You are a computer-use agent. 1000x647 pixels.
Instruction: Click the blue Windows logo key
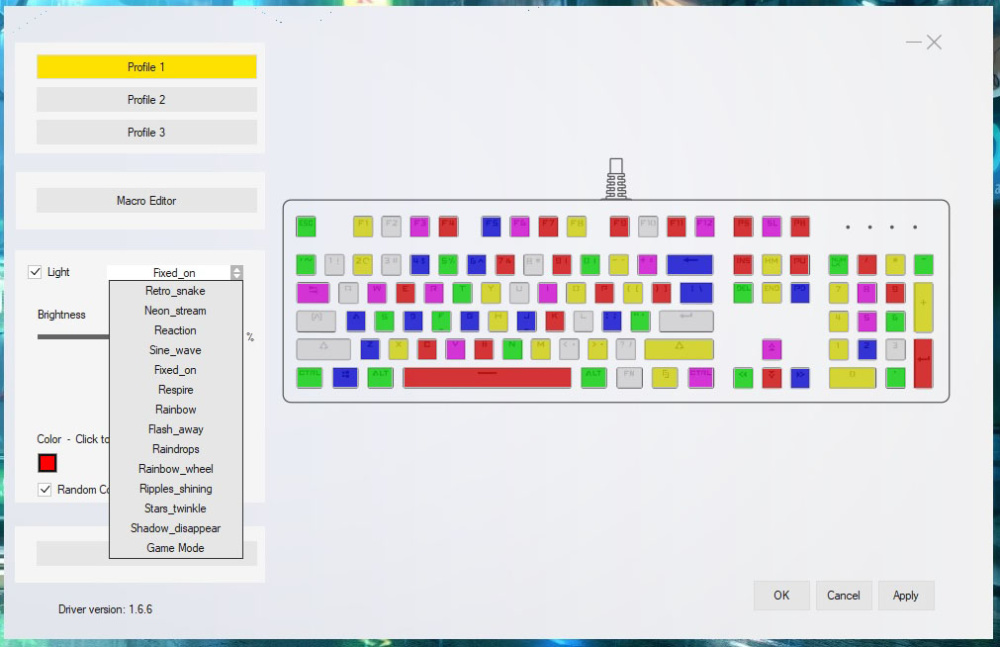[x=345, y=378]
